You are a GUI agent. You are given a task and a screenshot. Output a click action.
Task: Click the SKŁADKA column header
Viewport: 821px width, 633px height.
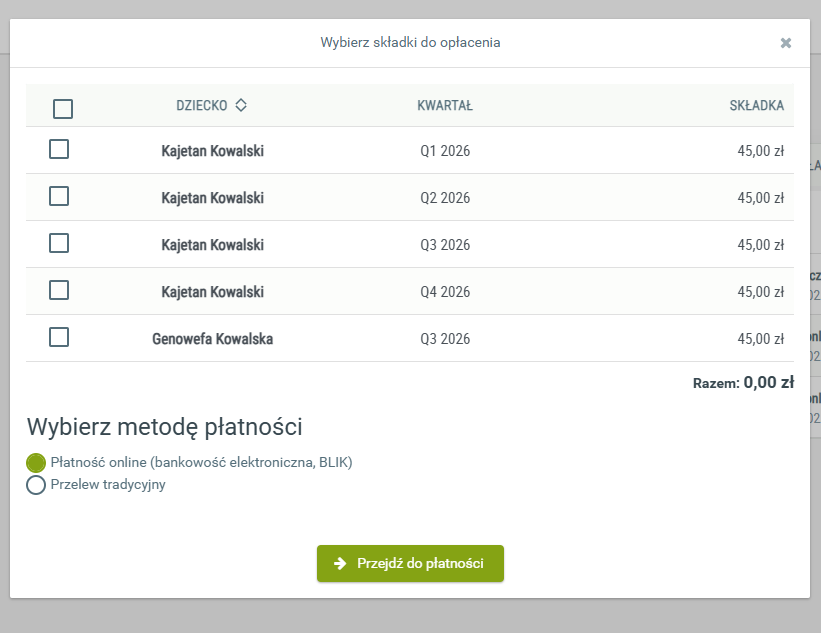pyautogui.click(x=756, y=105)
